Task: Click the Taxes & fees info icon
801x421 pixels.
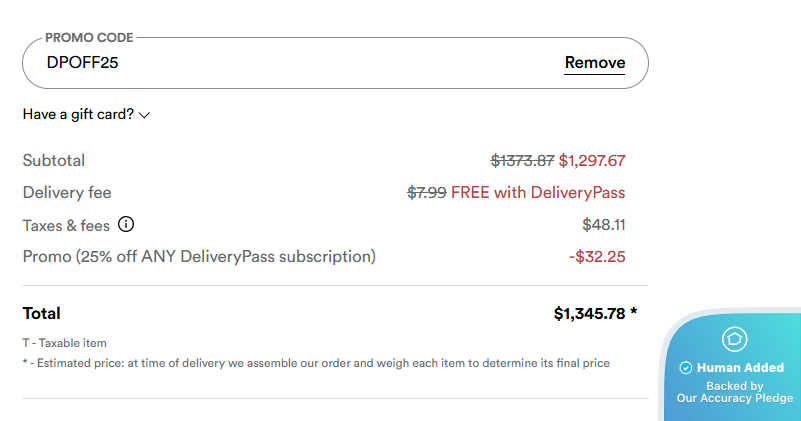Action: click(127, 225)
